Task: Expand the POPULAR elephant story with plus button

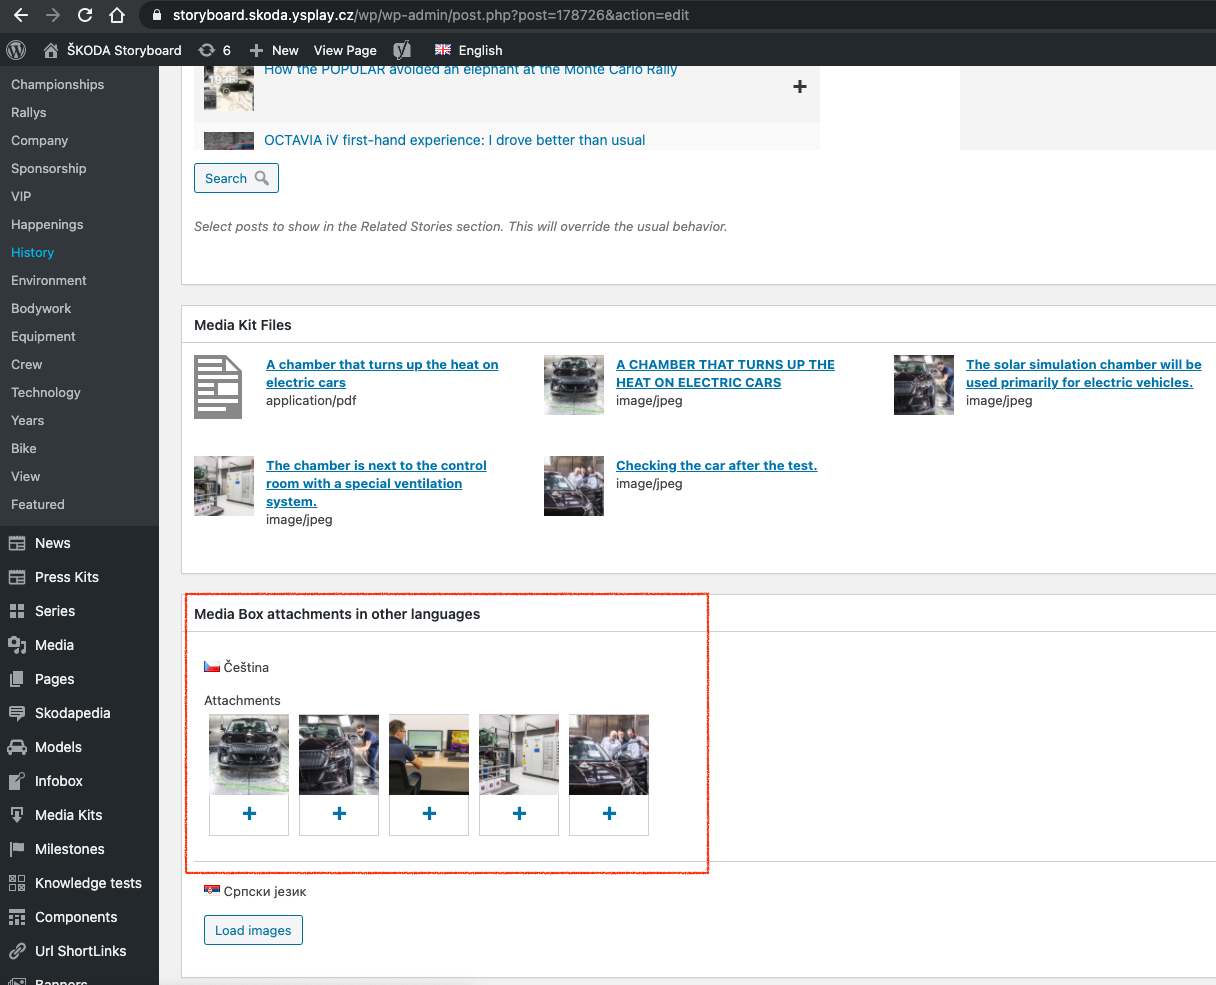Action: tap(799, 87)
